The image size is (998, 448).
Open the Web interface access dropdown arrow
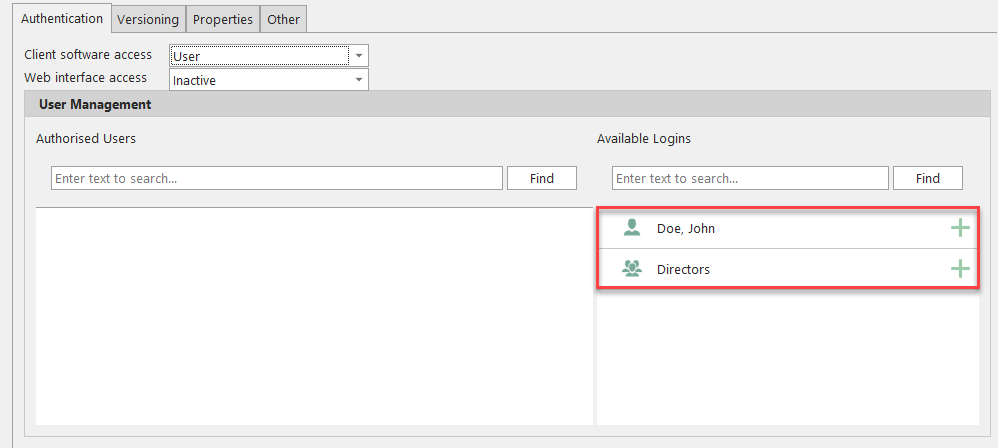point(359,80)
